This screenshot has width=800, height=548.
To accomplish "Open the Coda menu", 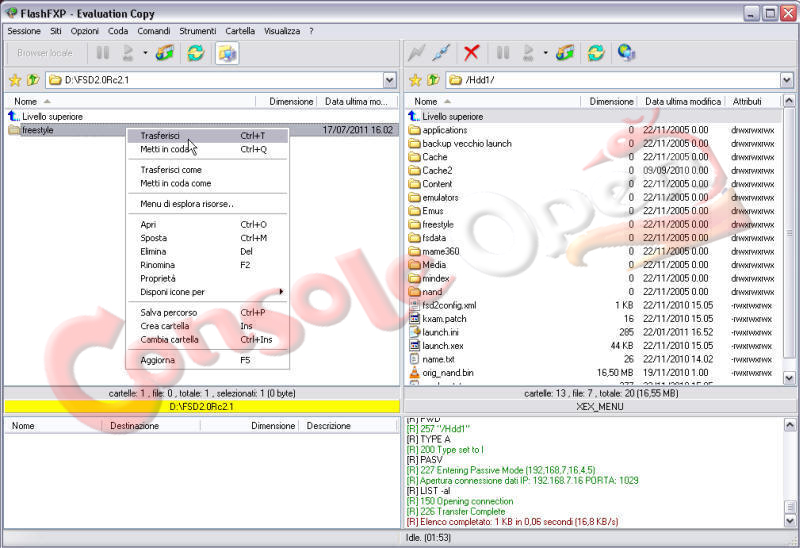I will pyautogui.click(x=118, y=31).
